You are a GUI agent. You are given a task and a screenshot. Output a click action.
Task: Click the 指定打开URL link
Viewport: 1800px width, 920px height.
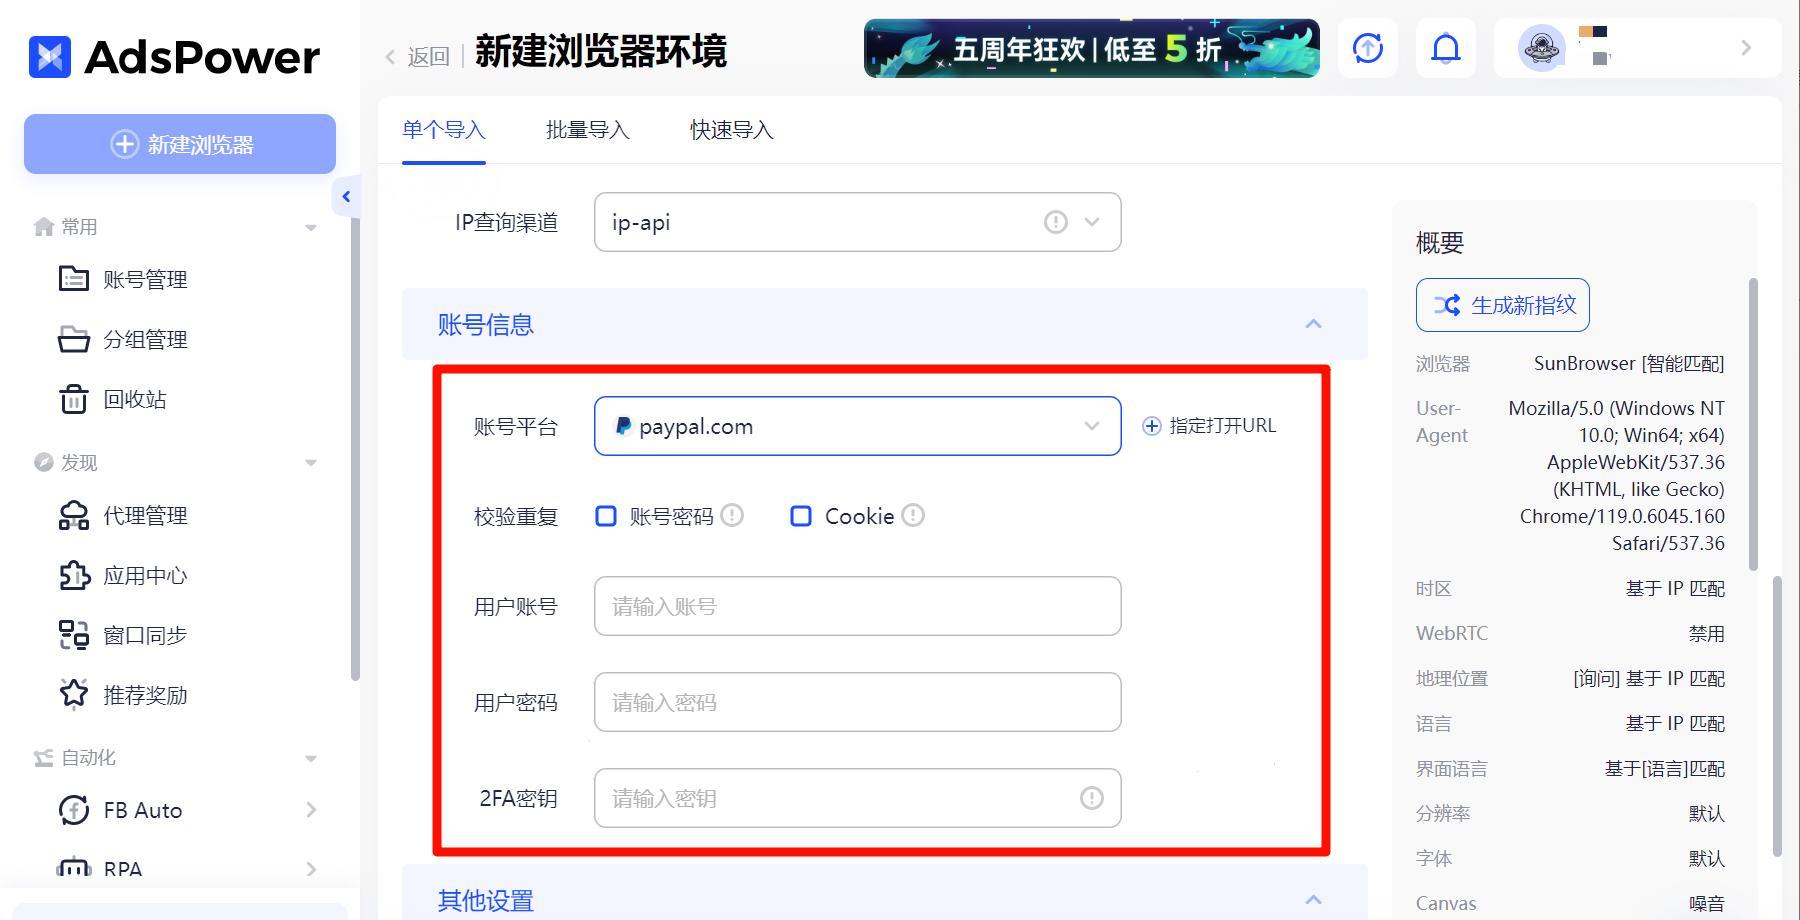click(1209, 426)
